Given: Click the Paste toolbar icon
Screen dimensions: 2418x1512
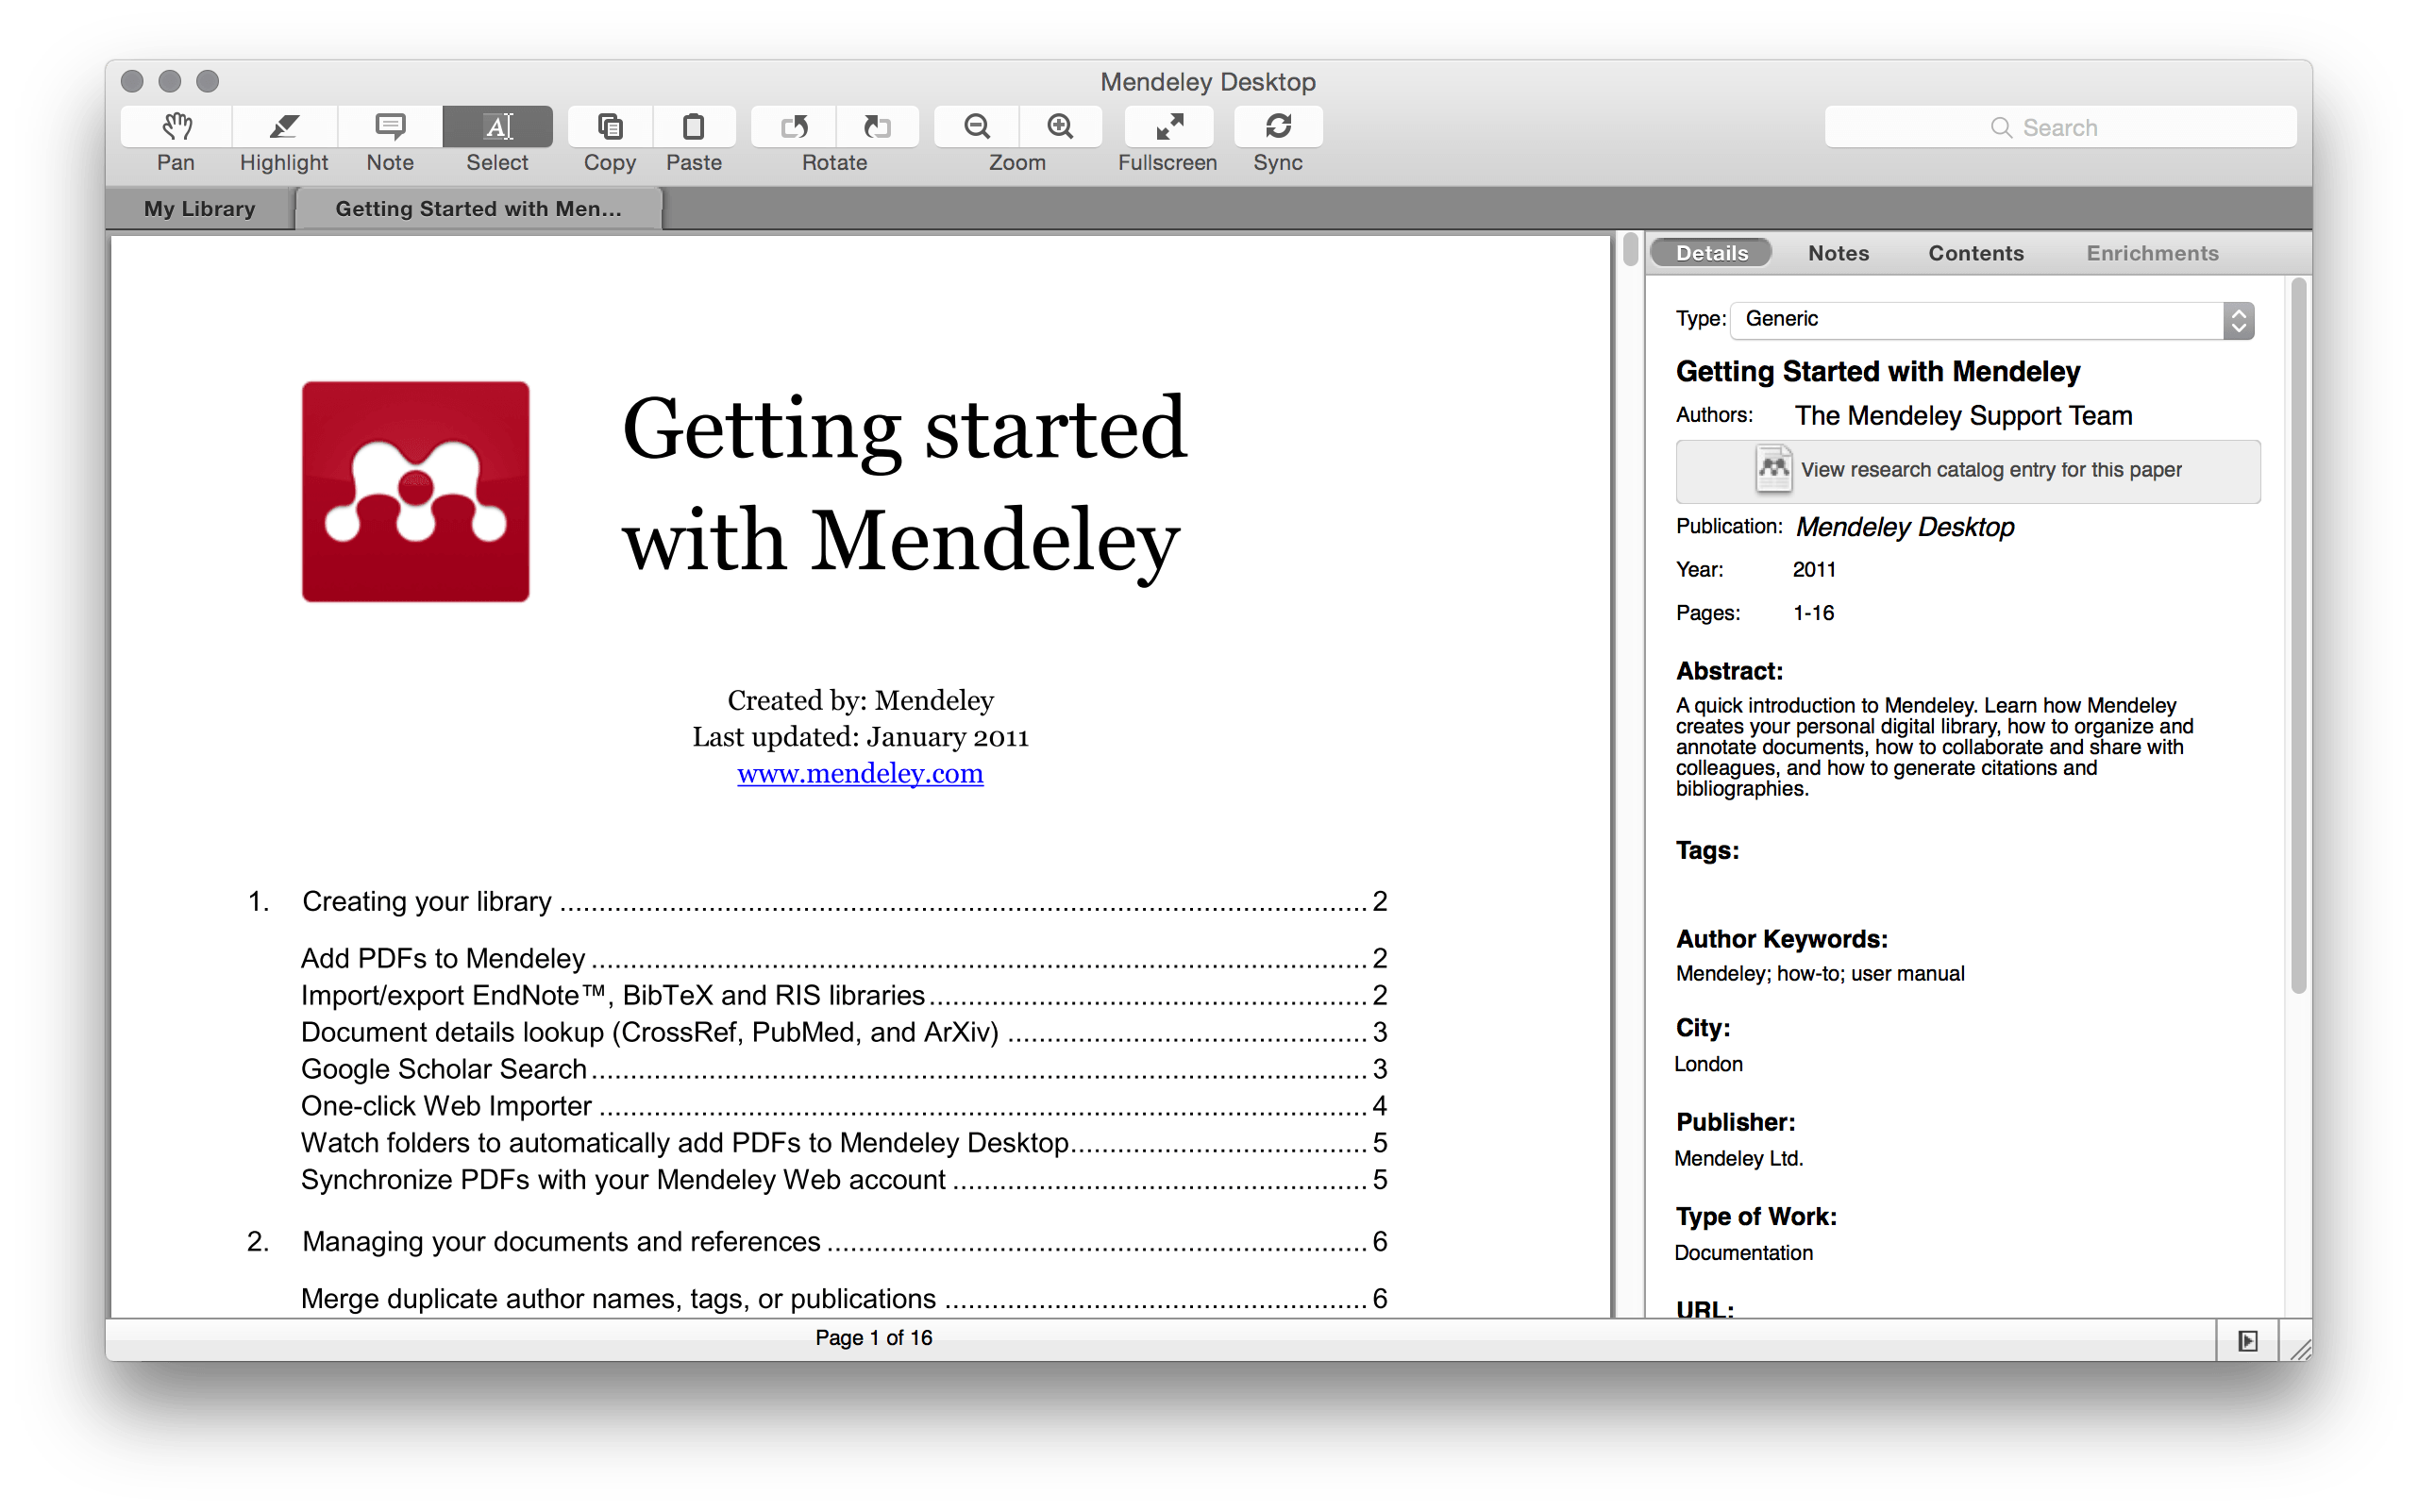Looking at the screenshot, I should coord(694,127).
